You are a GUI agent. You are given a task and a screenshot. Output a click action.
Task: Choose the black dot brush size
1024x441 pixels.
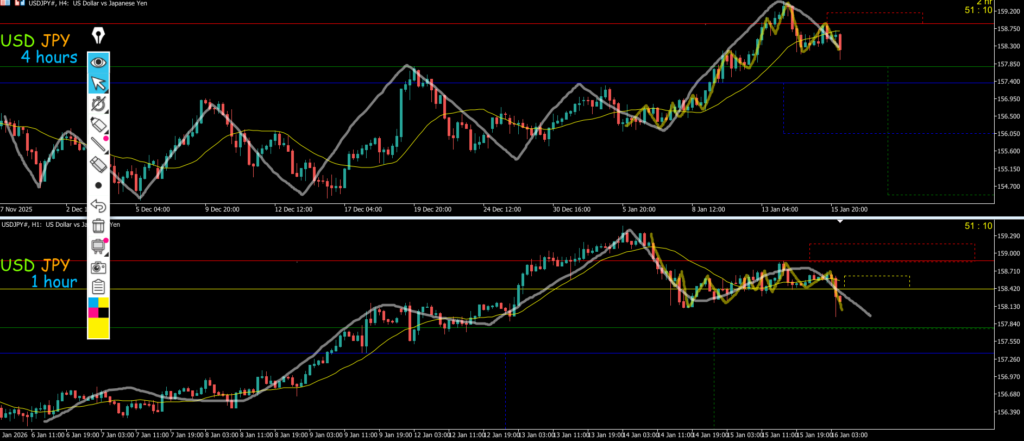pos(98,185)
